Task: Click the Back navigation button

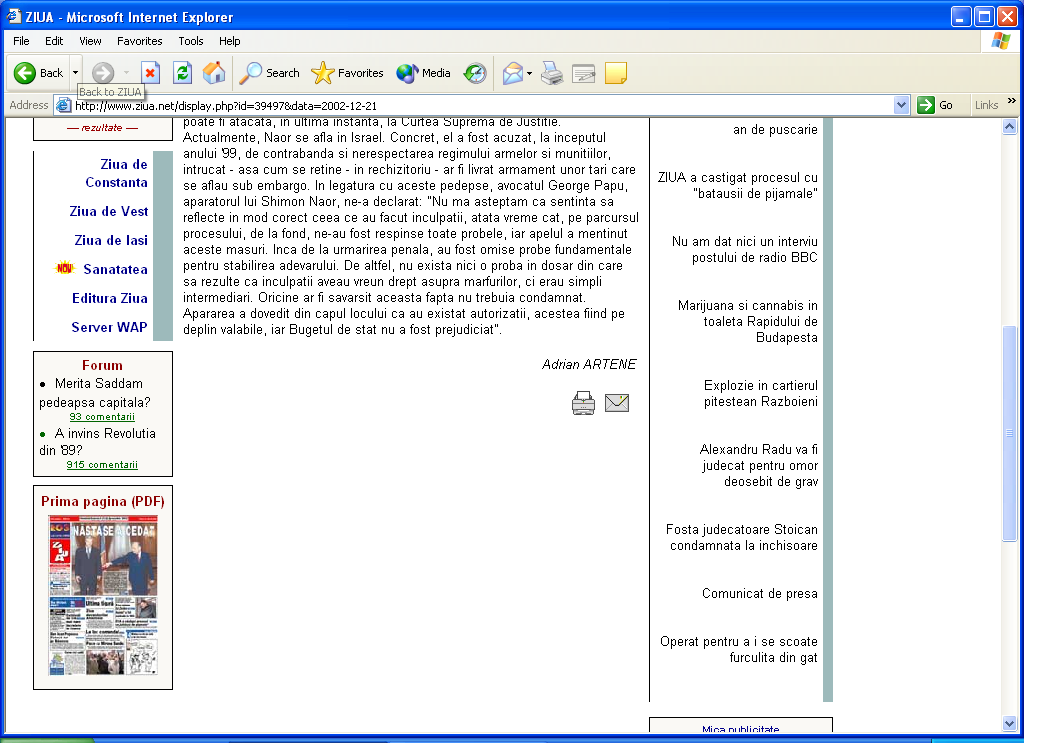Action: (39, 73)
